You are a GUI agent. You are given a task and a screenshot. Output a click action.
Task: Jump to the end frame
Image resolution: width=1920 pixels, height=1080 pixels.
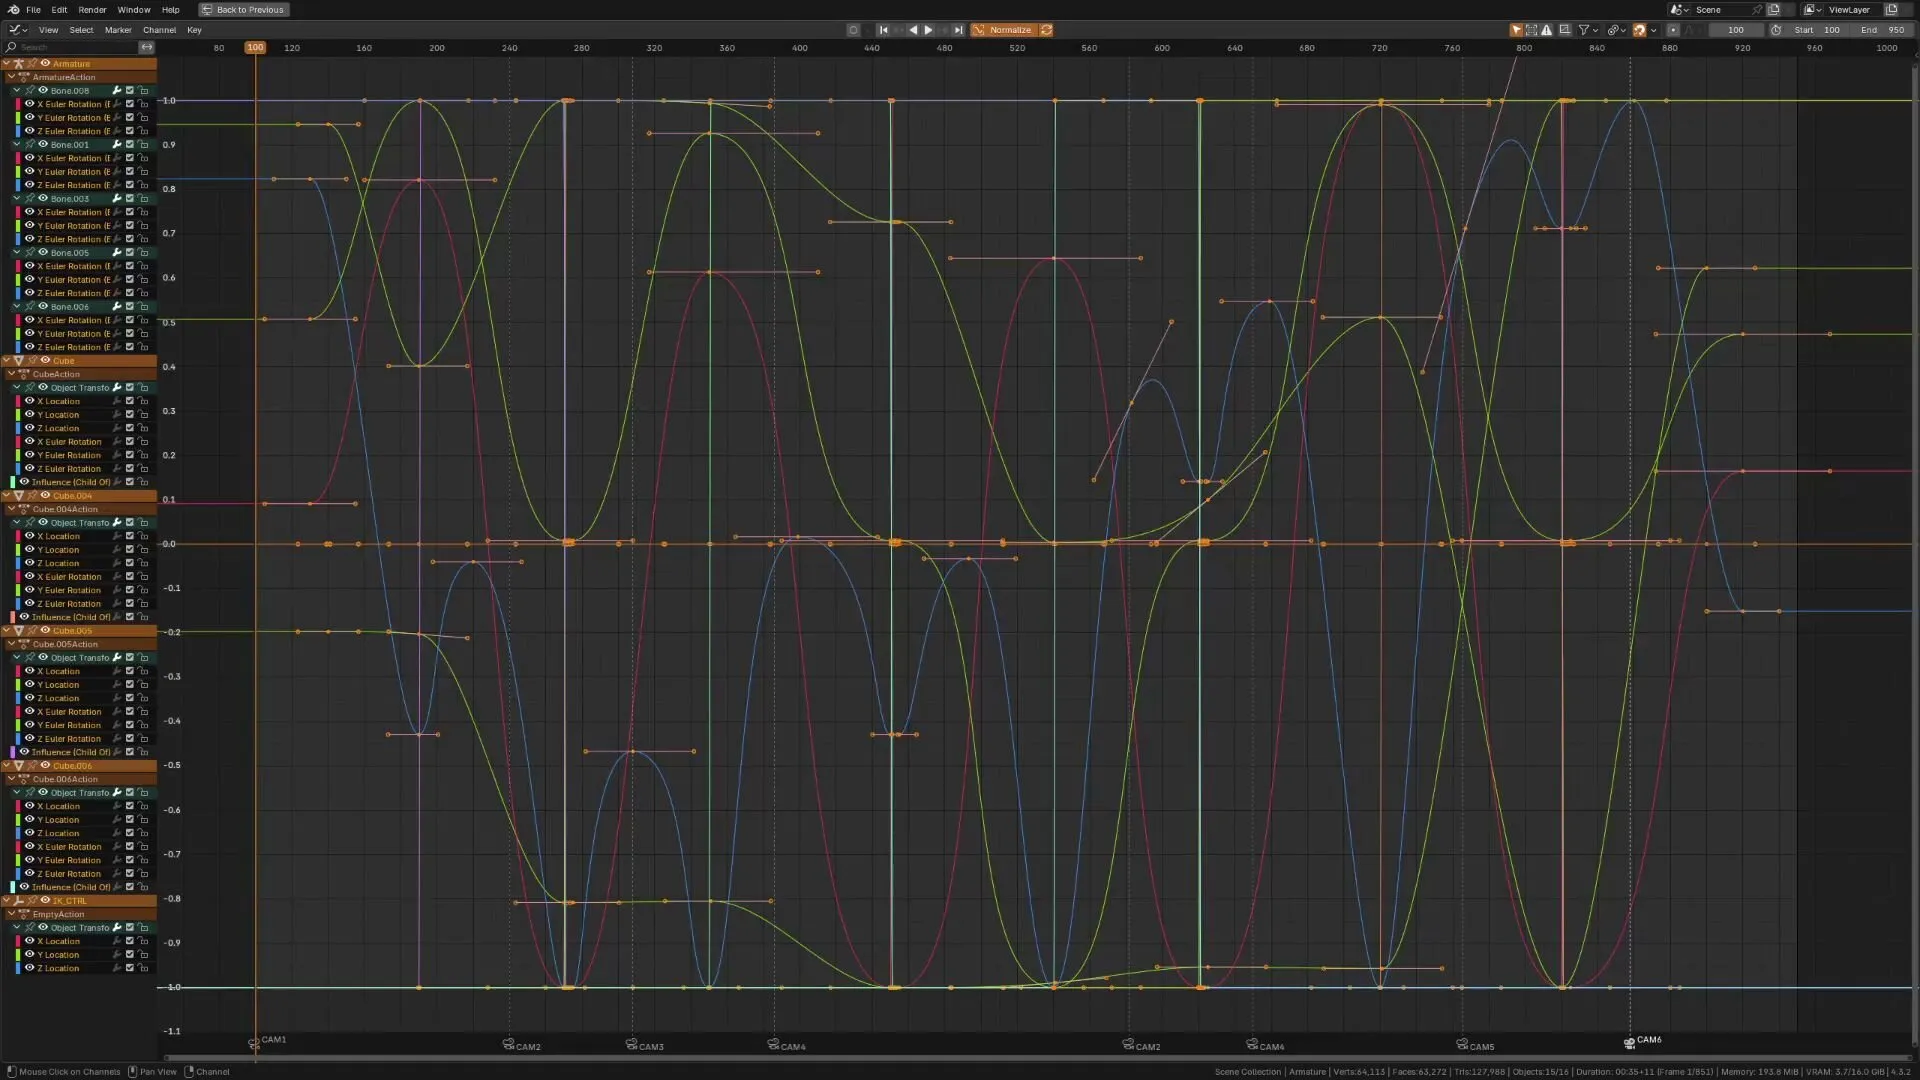click(x=958, y=30)
